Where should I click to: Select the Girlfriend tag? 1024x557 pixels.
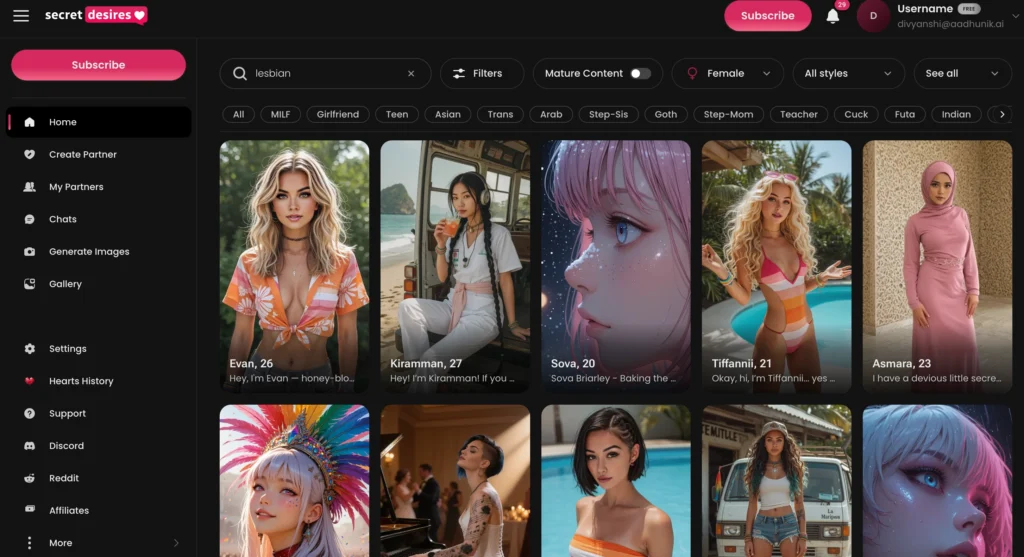click(338, 114)
